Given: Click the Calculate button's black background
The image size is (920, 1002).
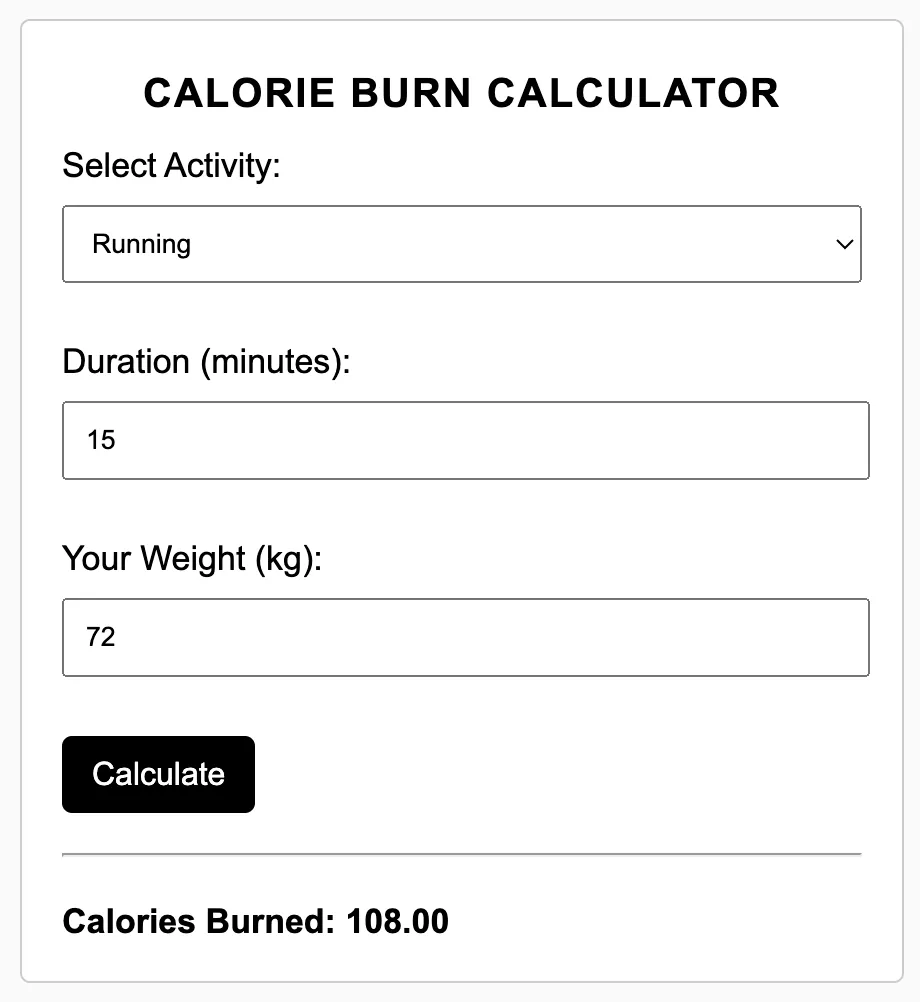Looking at the screenshot, I should [158, 774].
